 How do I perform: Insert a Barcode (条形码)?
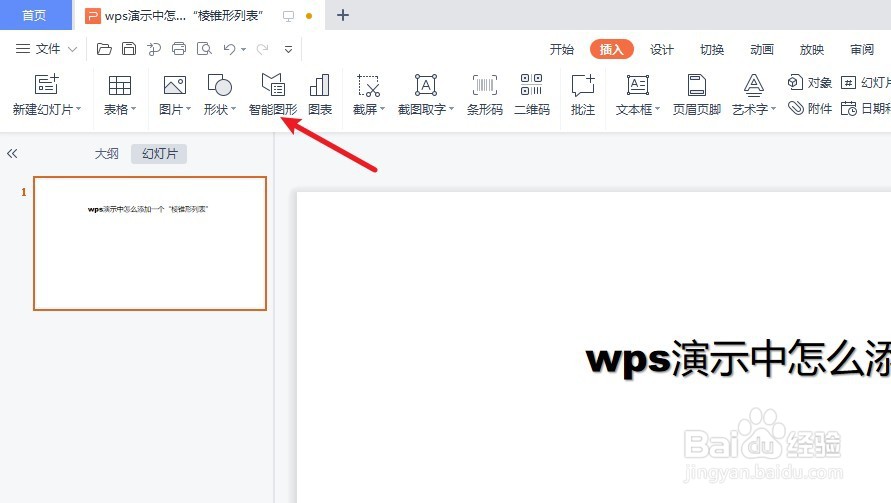pos(485,94)
